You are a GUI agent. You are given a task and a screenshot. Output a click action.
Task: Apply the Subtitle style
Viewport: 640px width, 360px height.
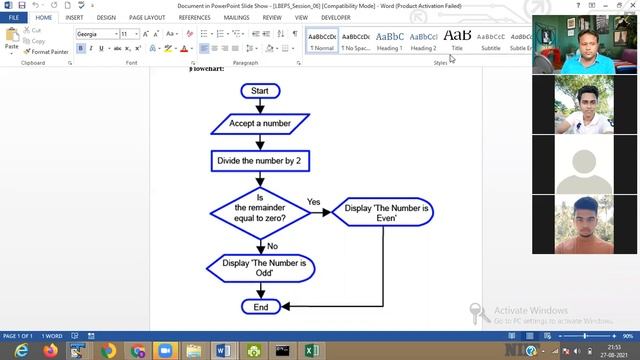pos(491,41)
